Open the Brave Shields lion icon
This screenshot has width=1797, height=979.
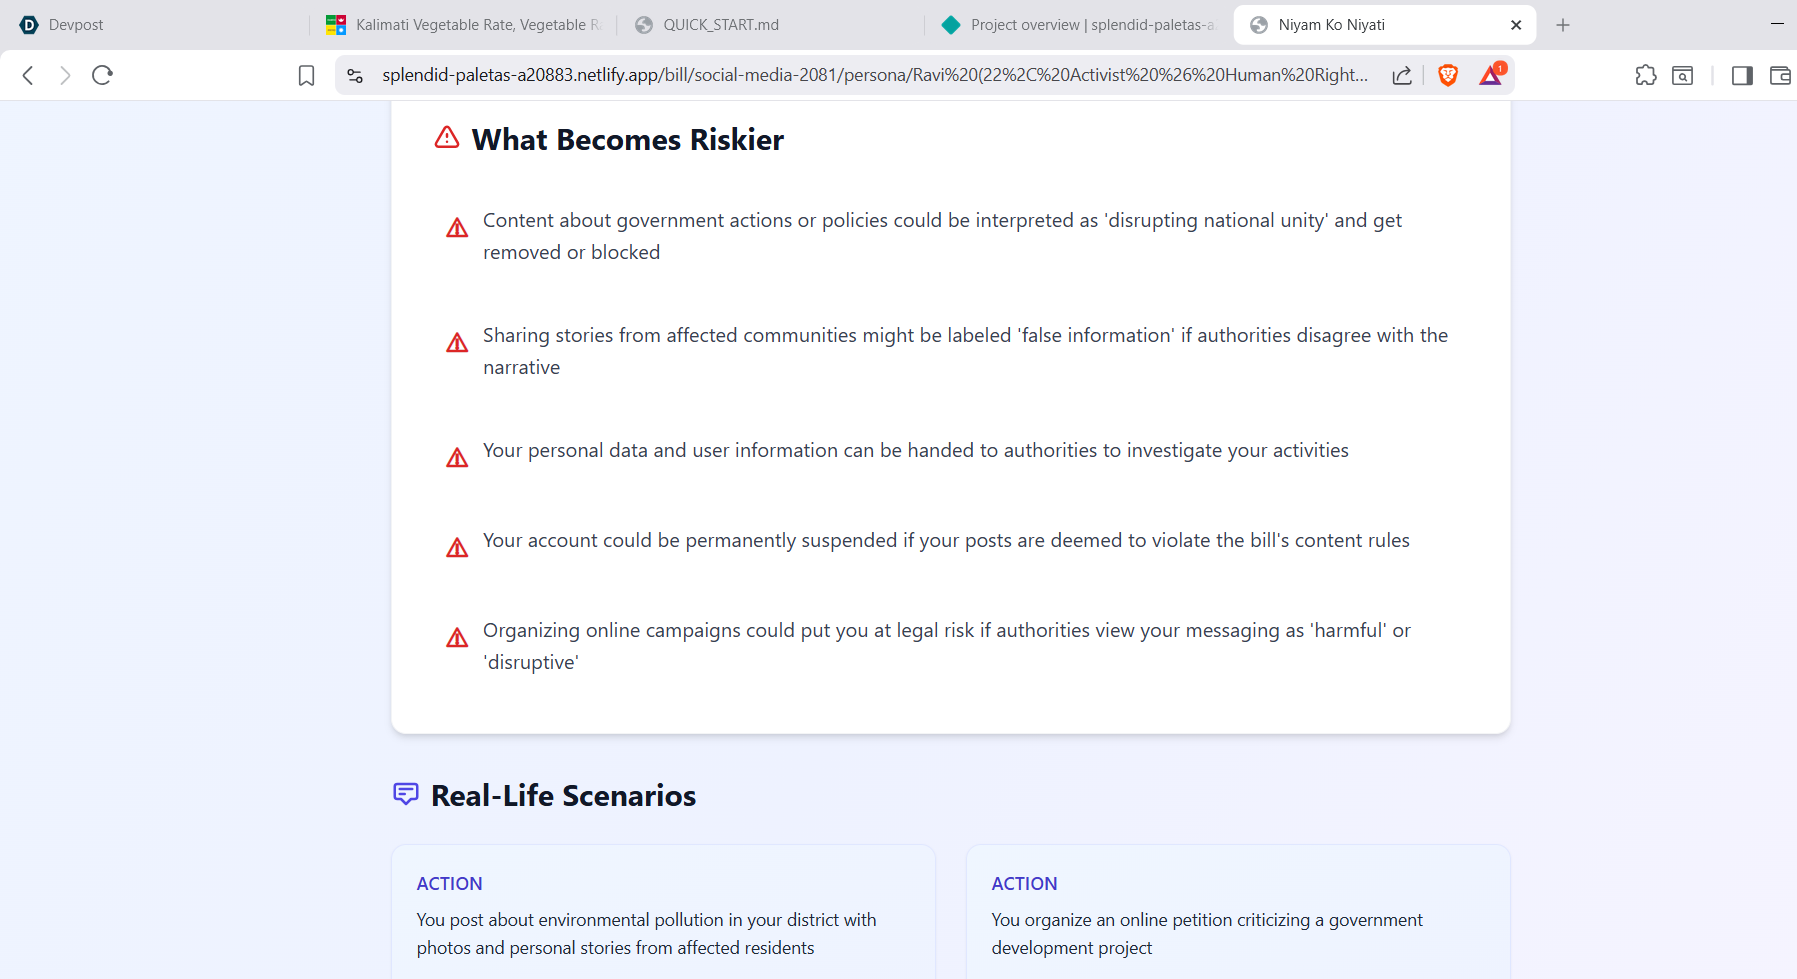pos(1447,75)
